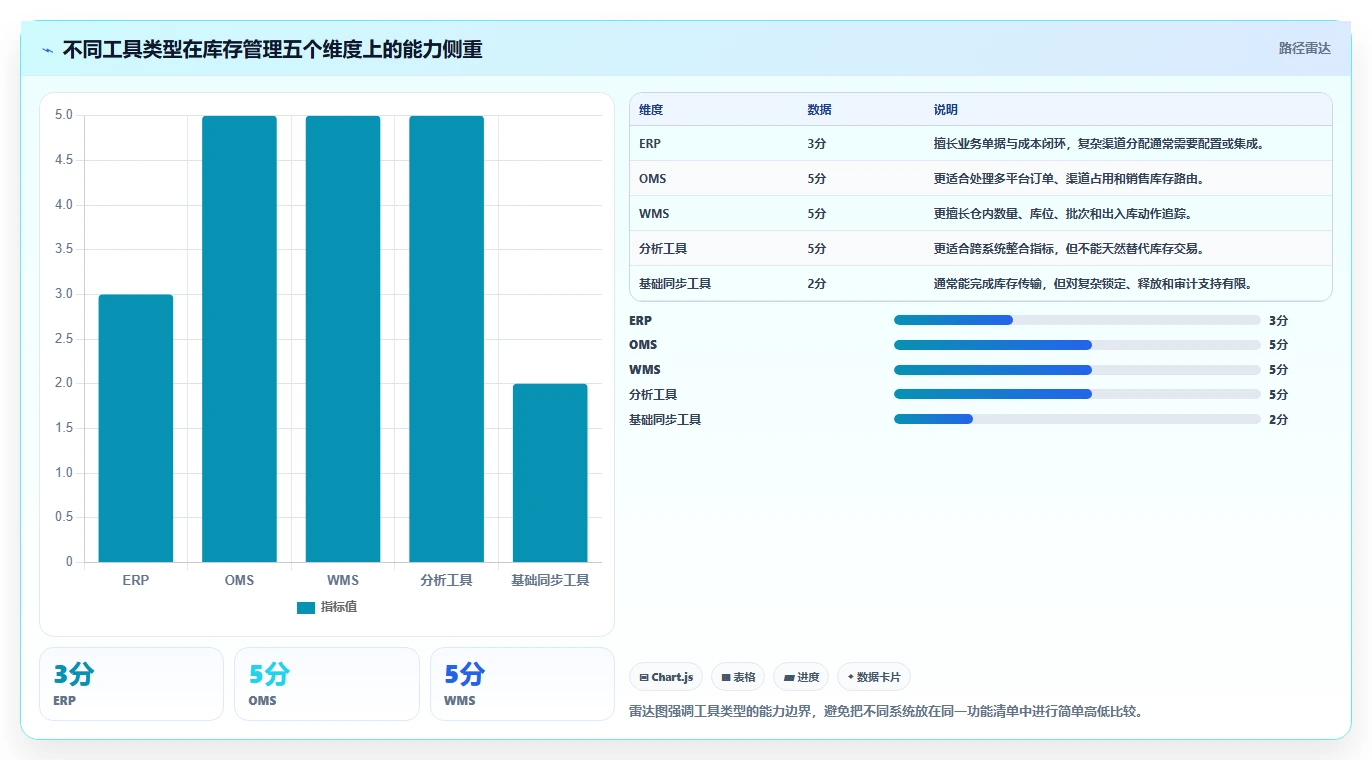Click the 3分 value in the table
The width and height of the screenshot is (1372, 760).
[817, 143]
